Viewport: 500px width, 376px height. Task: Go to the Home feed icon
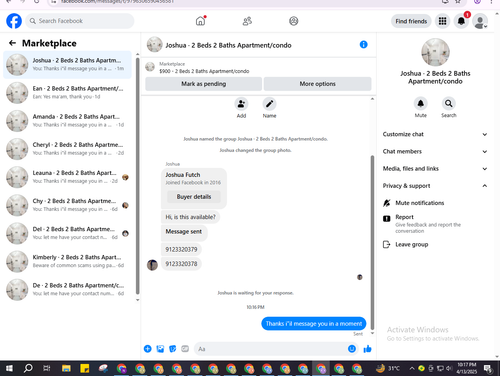(x=200, y=21)
